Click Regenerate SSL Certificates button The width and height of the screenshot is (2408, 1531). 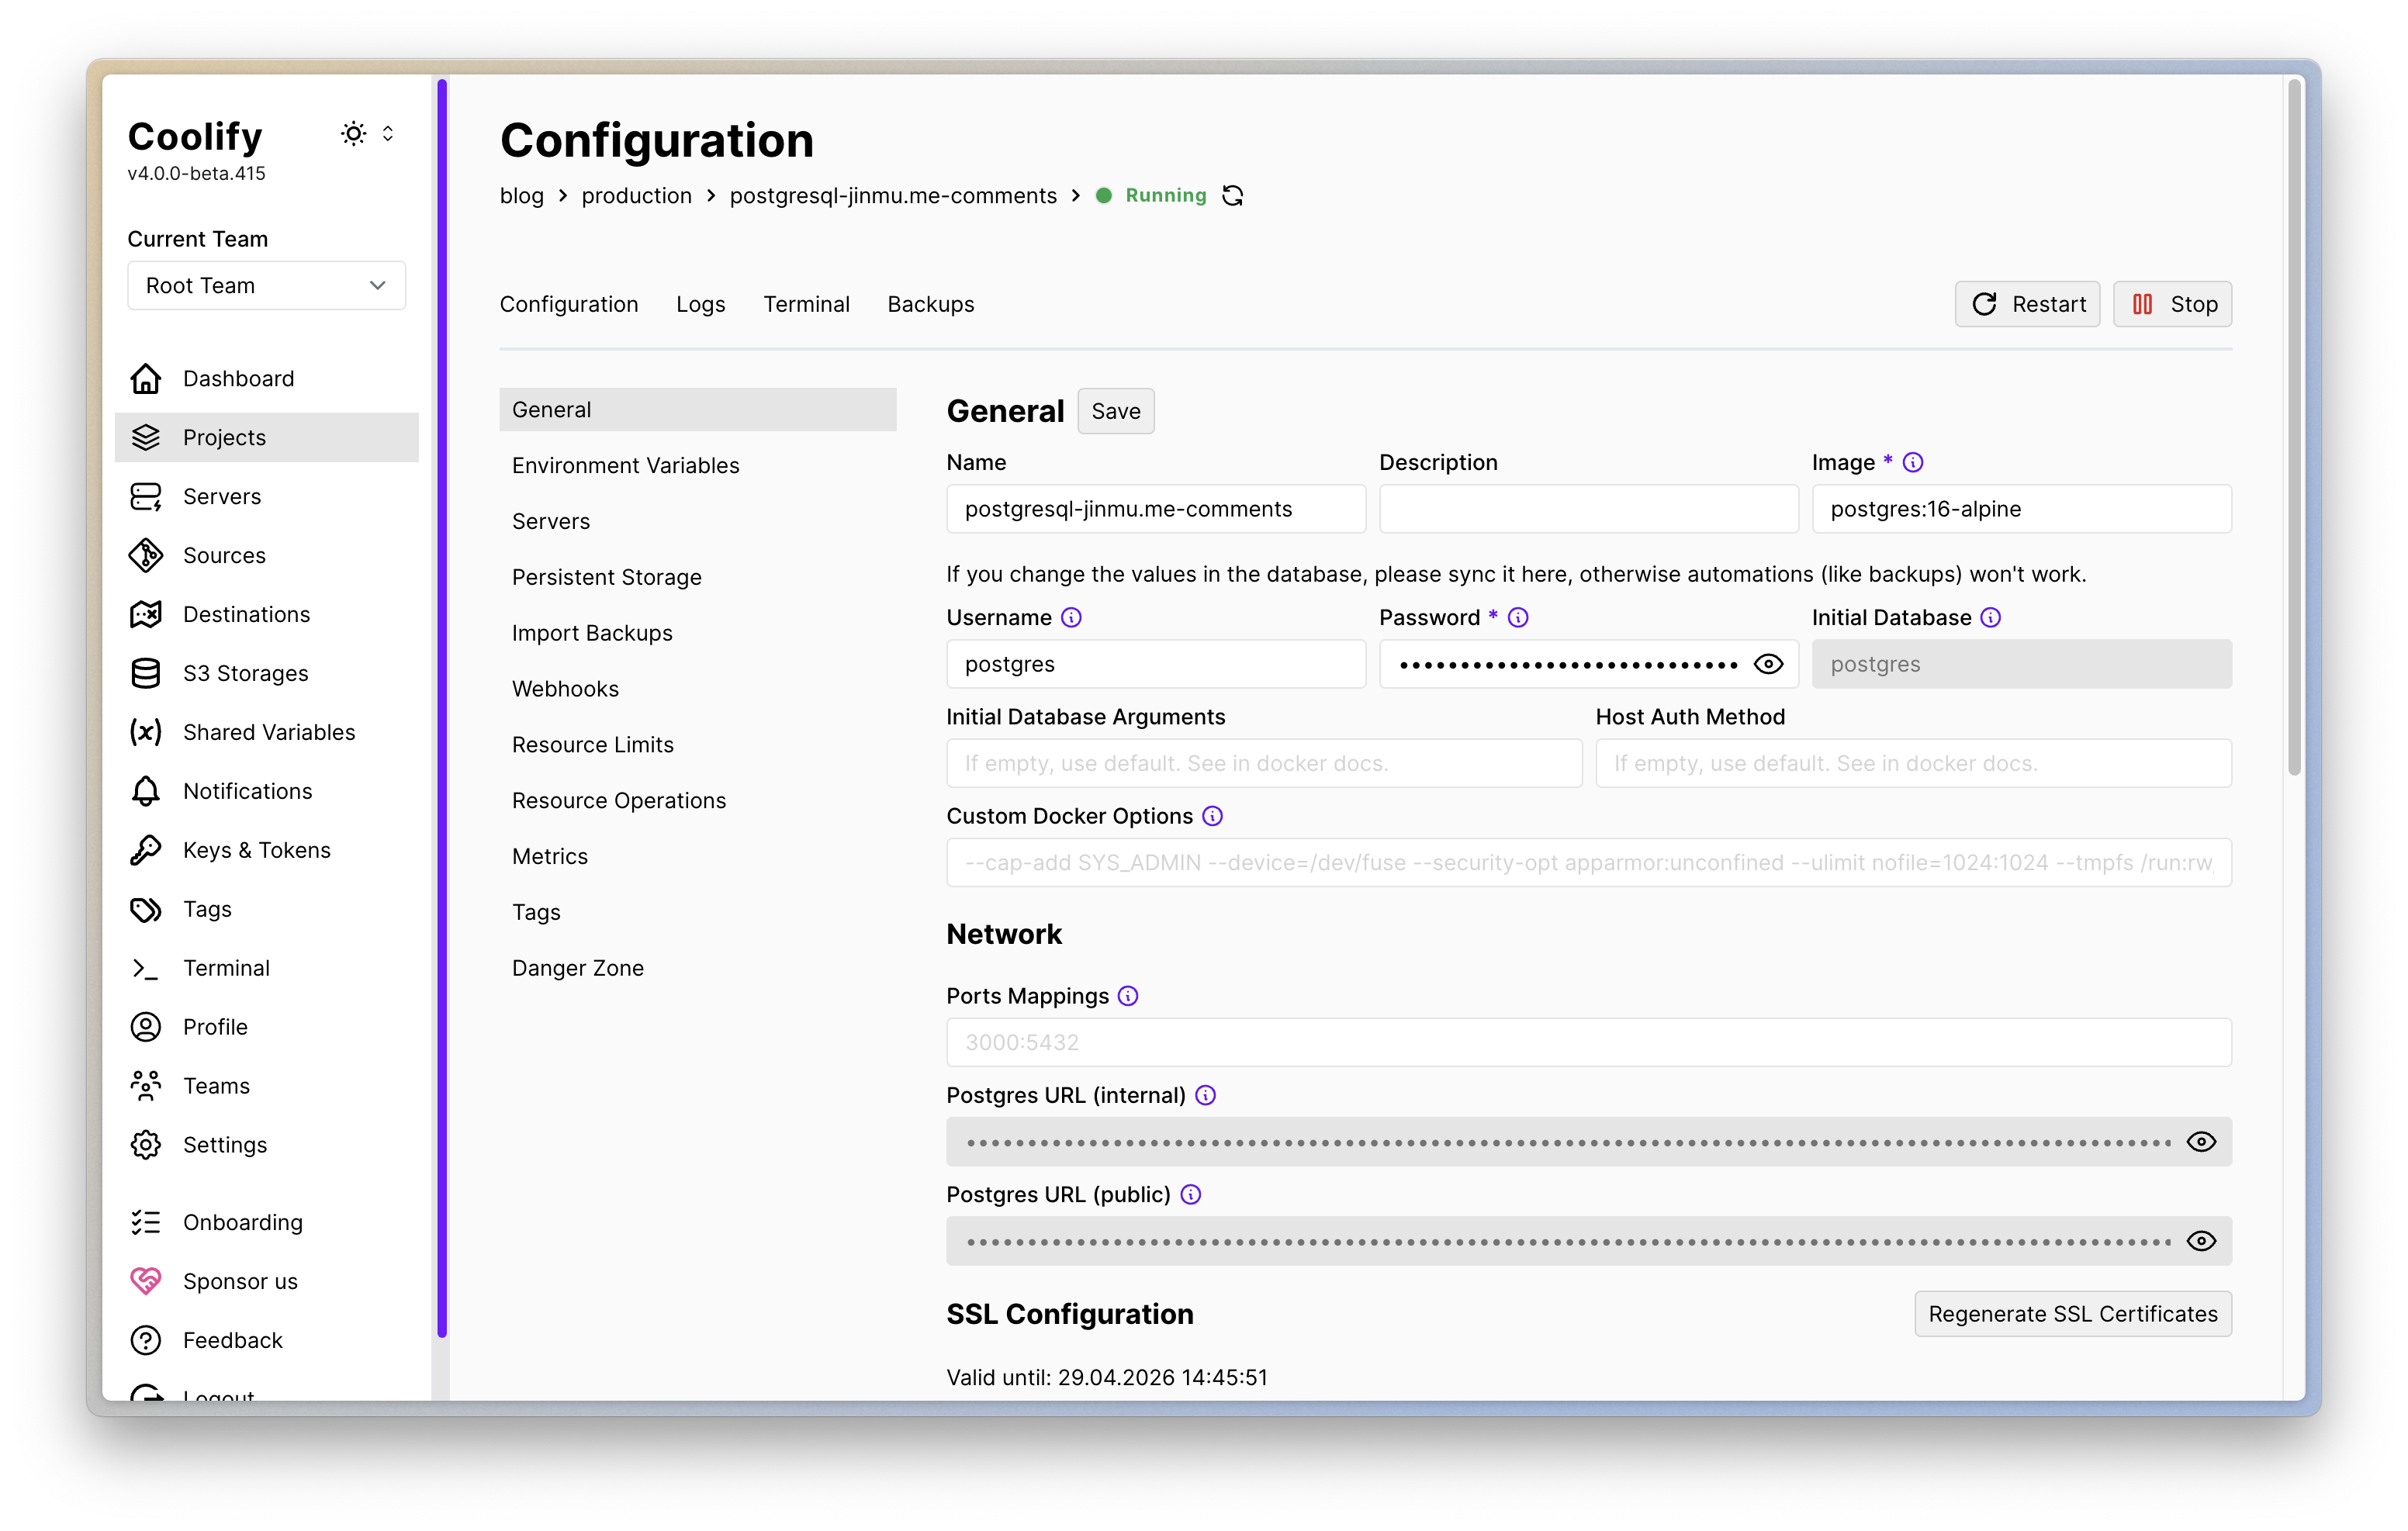tap(2072, 1314)
